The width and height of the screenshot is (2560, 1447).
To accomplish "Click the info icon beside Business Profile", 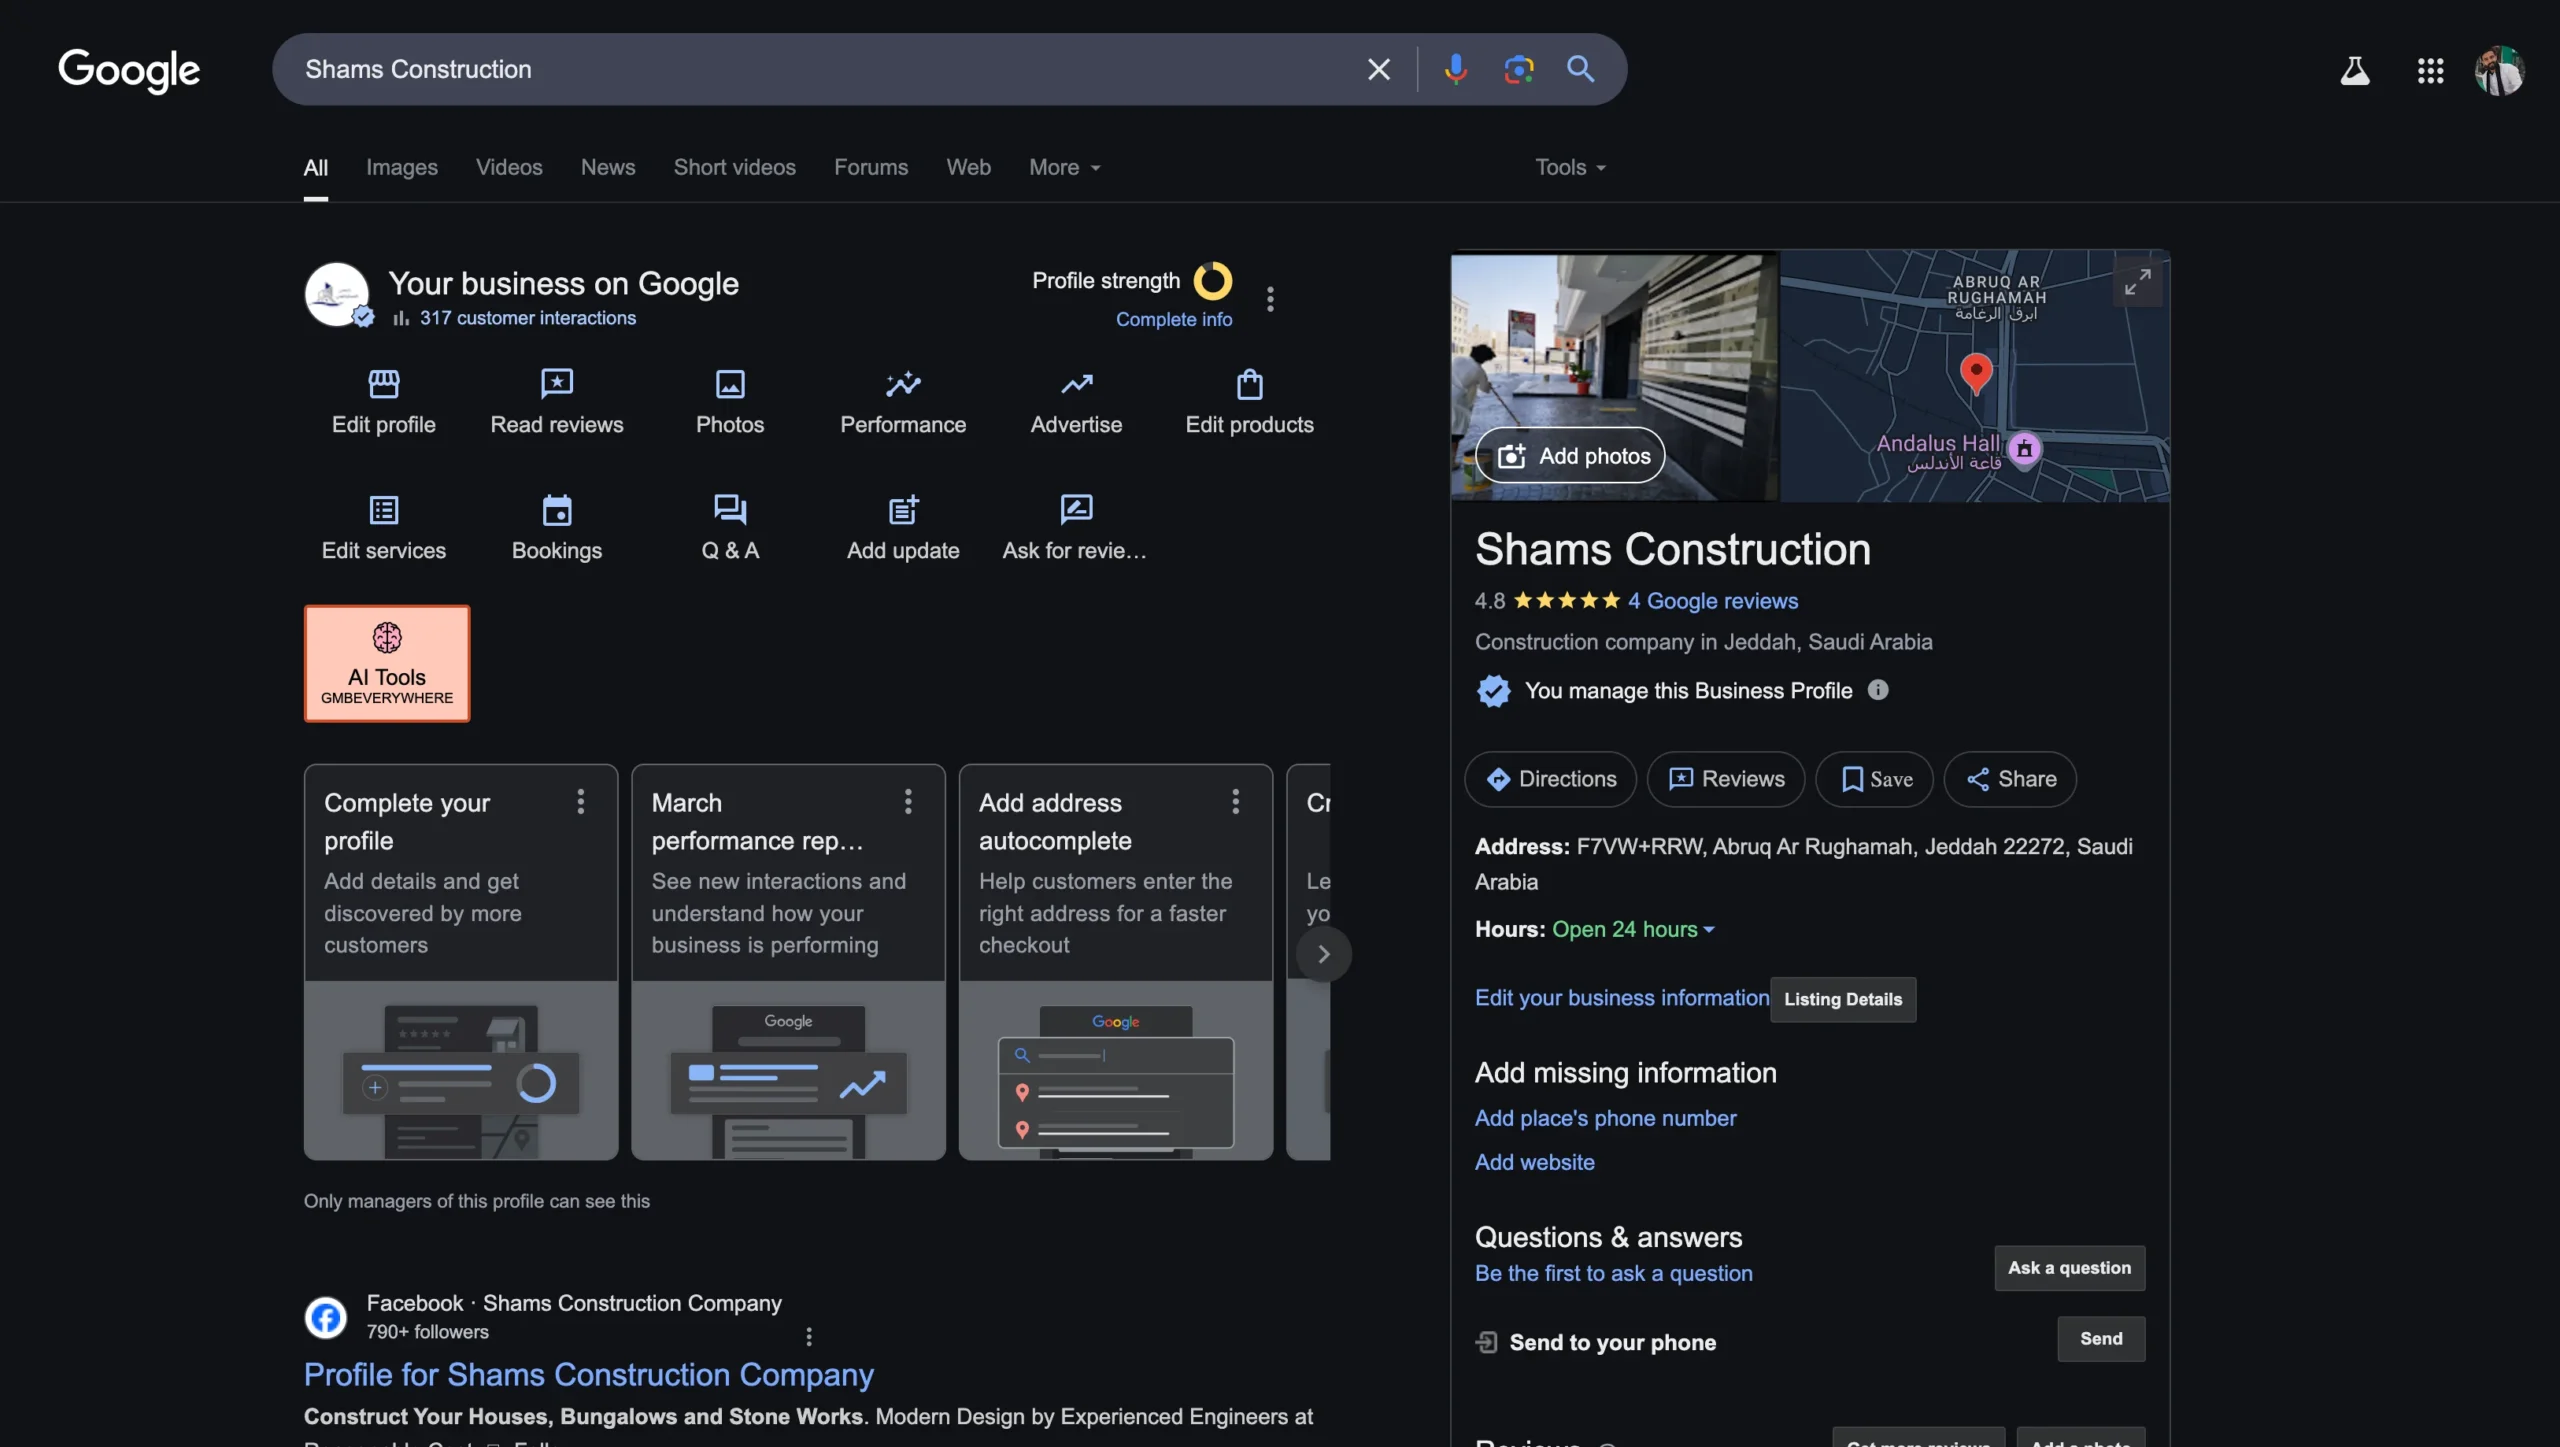I will pos(1878,690).
